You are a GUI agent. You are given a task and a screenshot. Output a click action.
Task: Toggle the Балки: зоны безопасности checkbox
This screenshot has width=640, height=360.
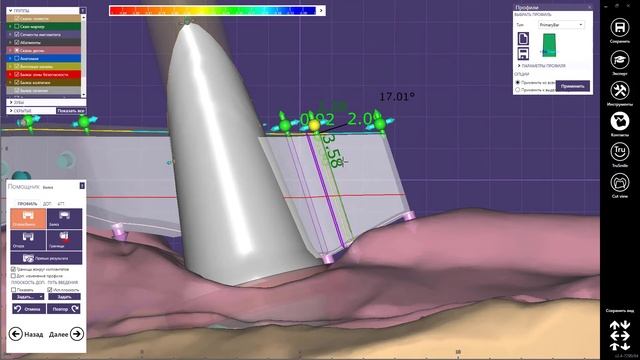(x=17, y=75)
